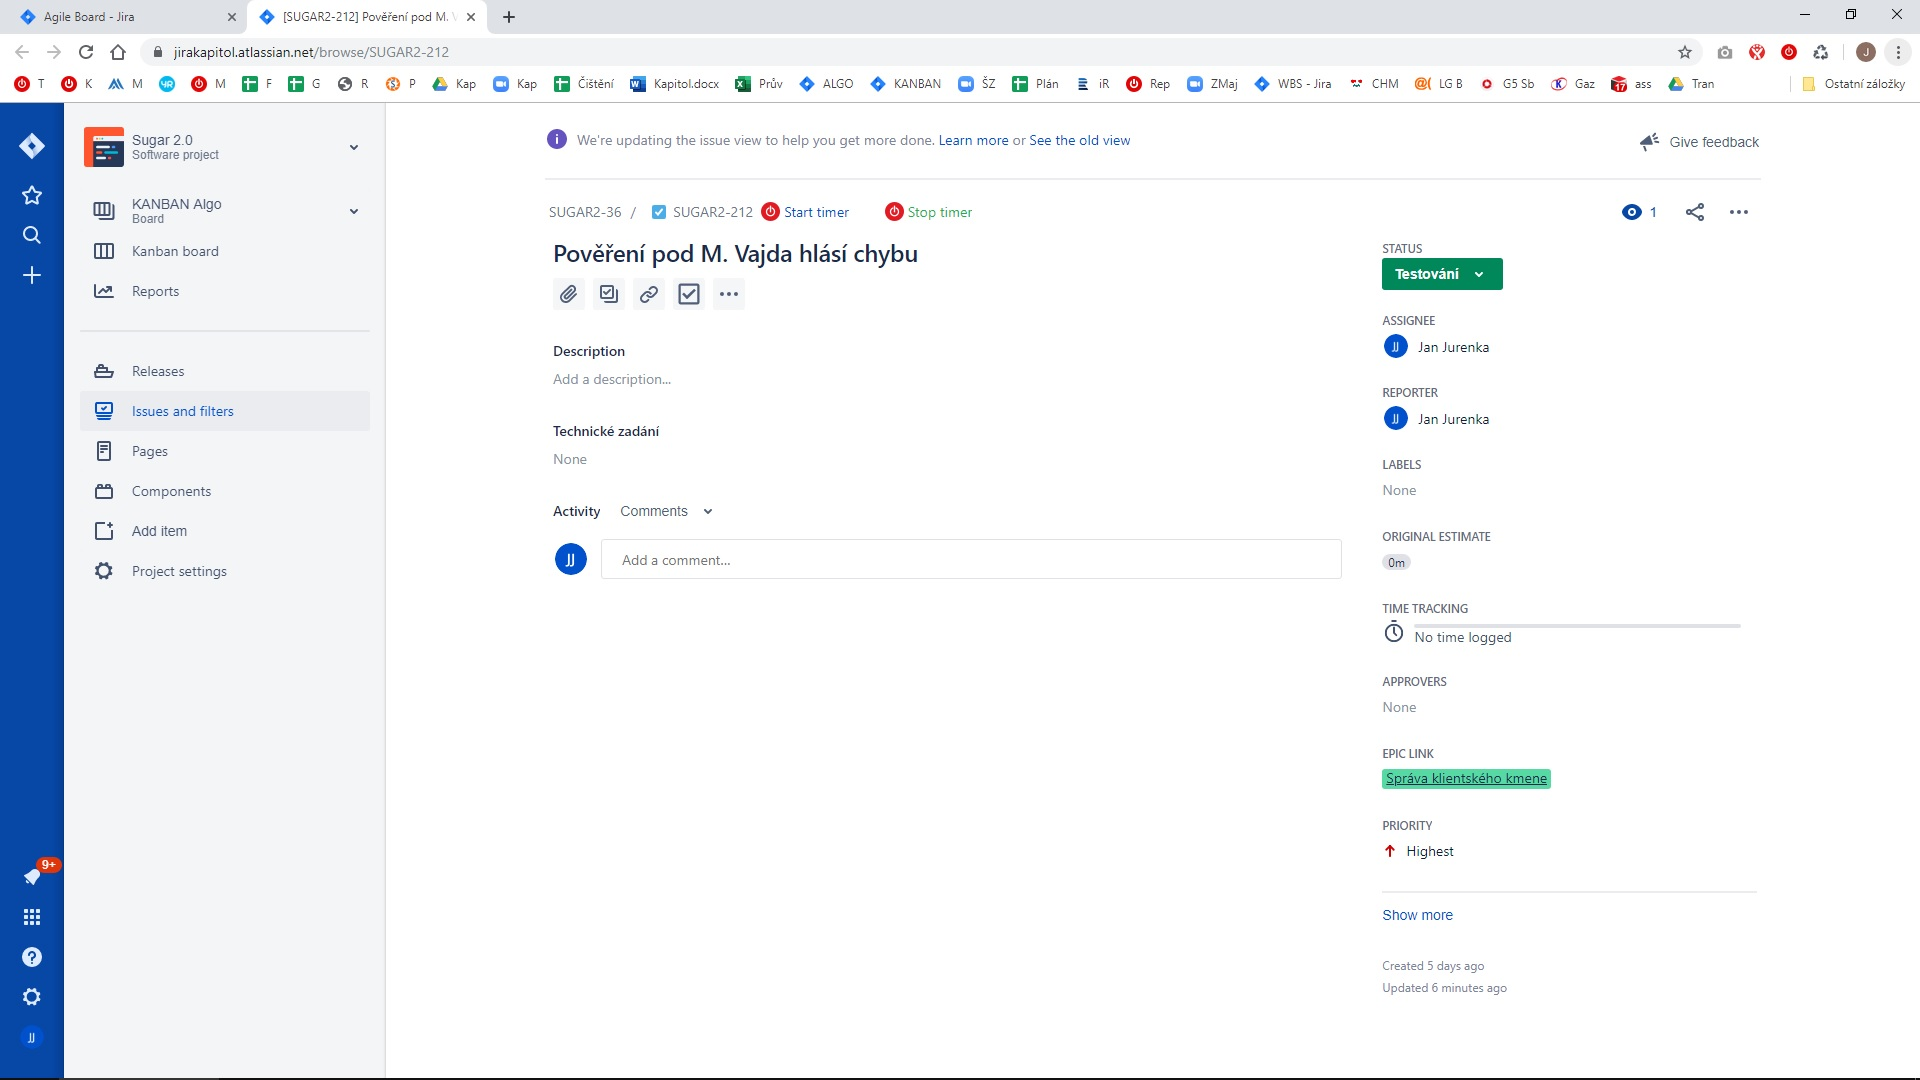Select the SUGAR2-212 issue type checkbox icon

(x=659, y=211)
